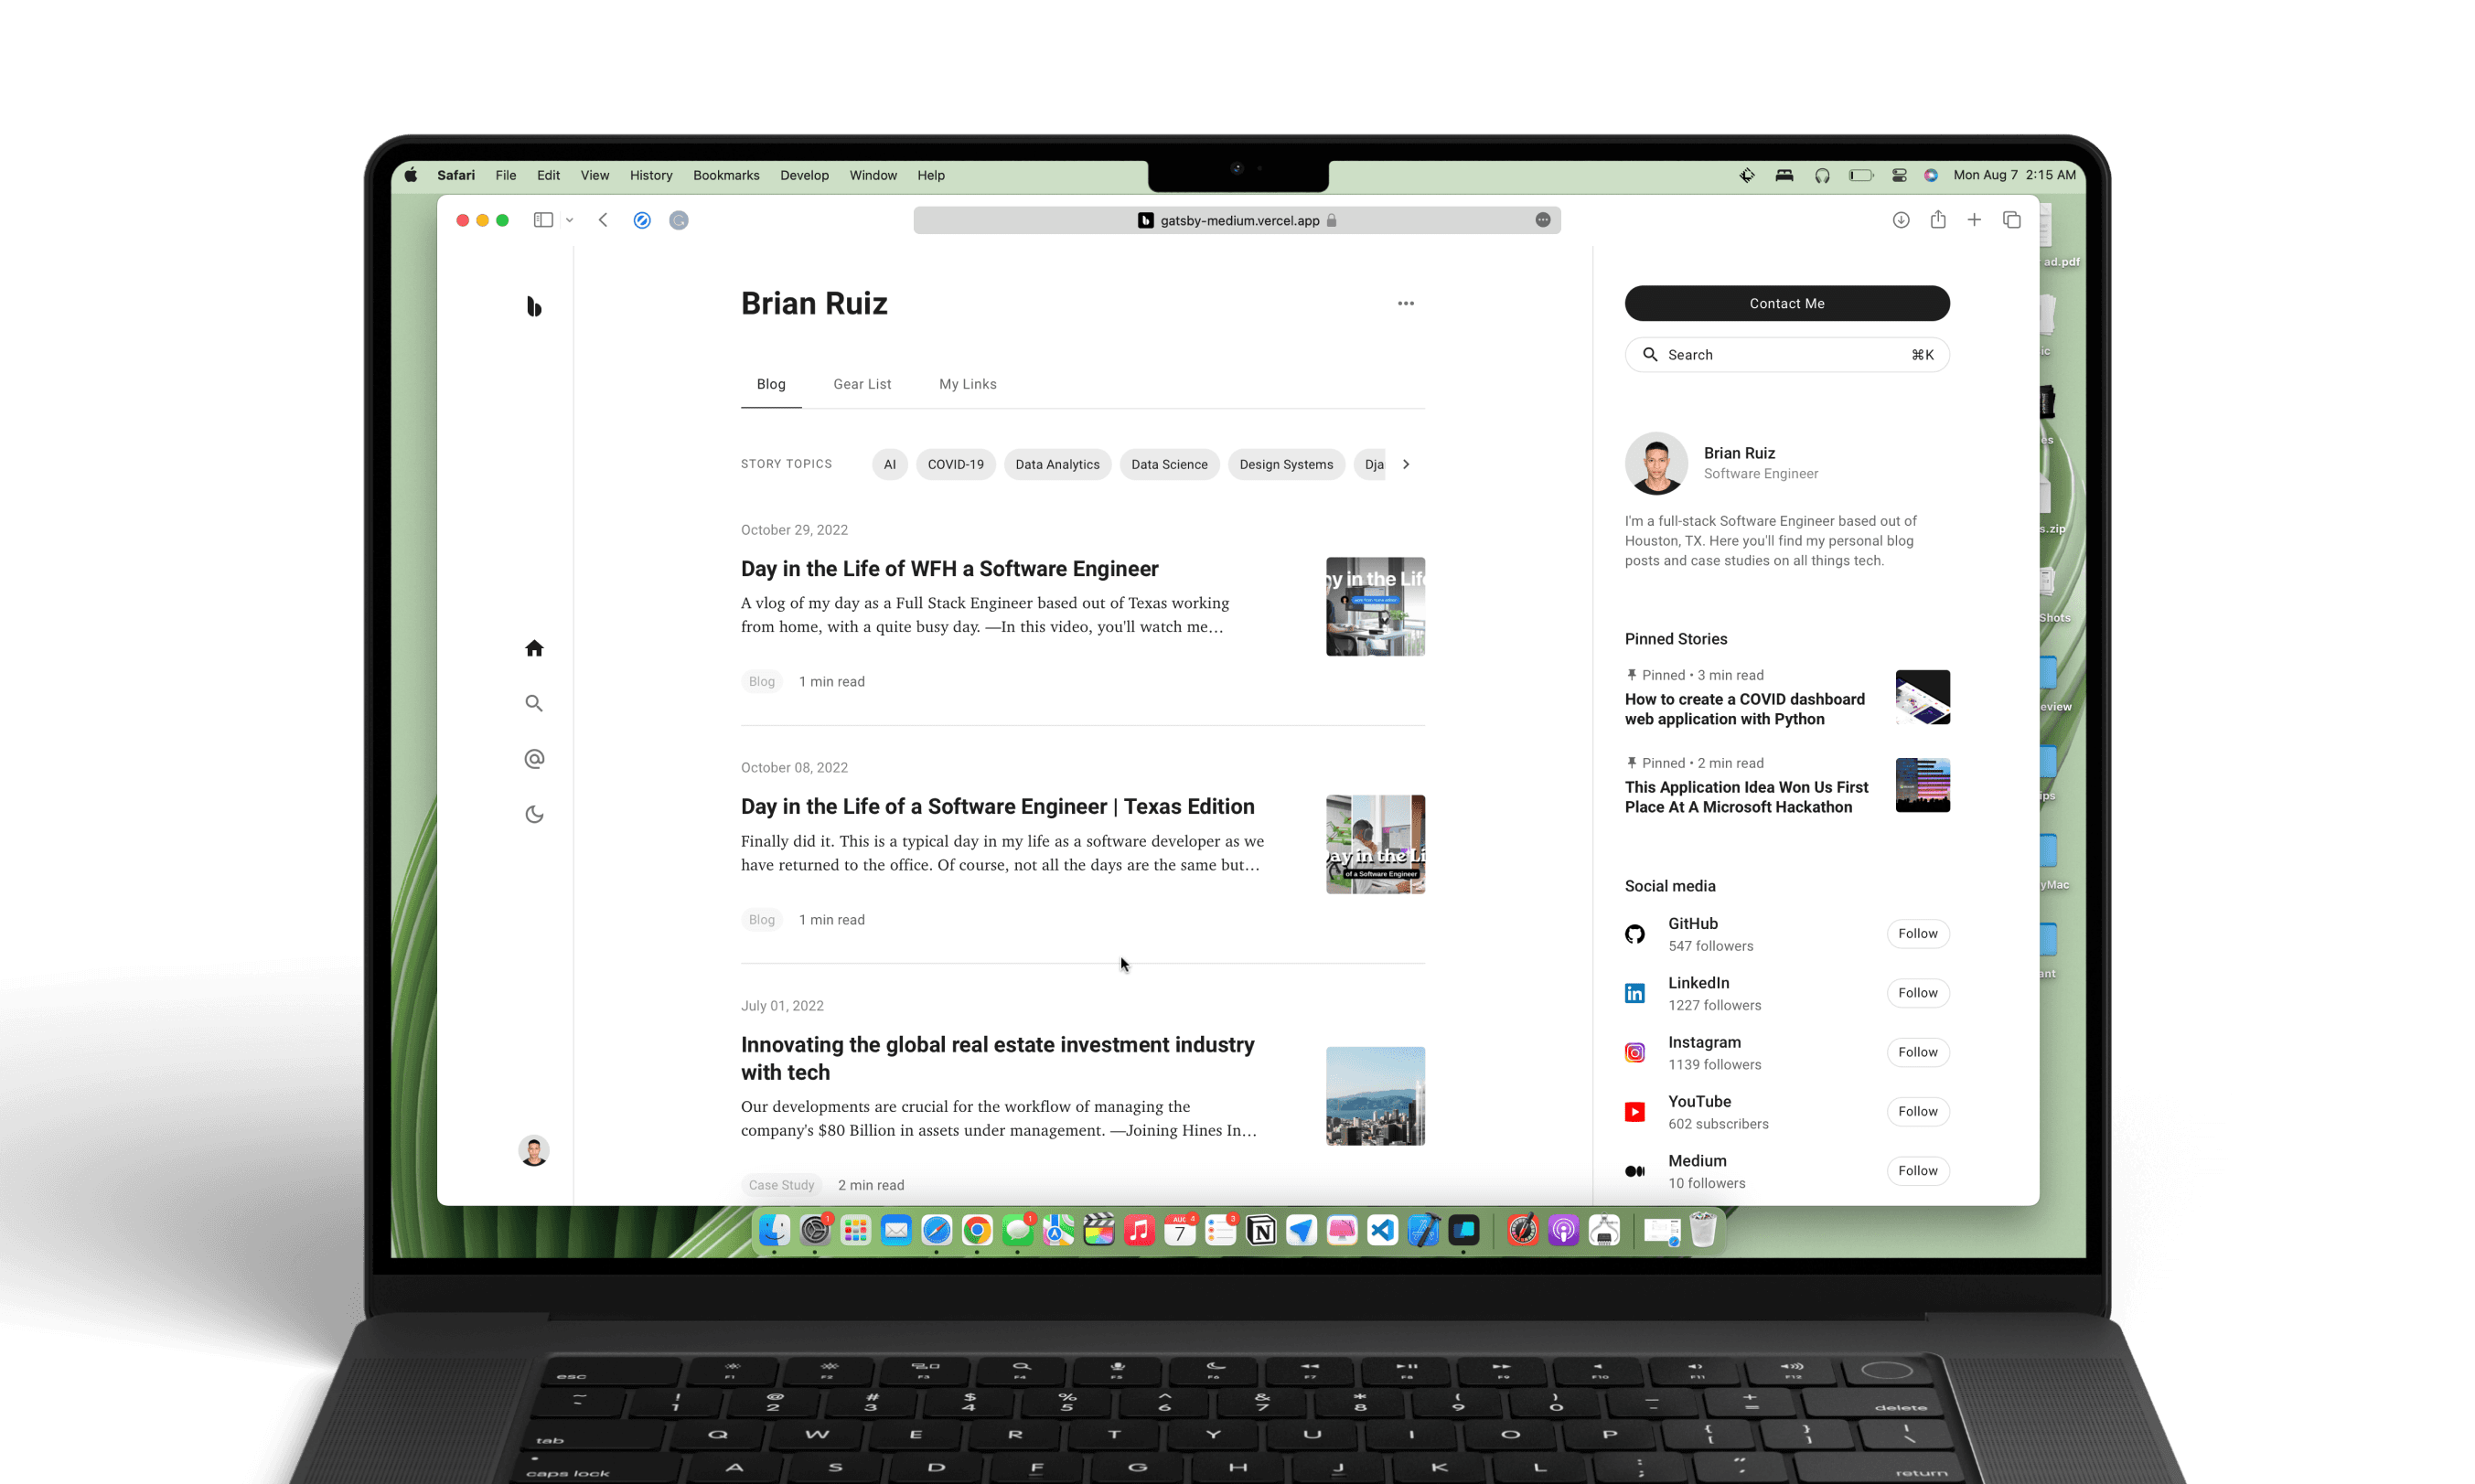Screen dimensions: 2475x1484
Task: Expand more story topics with right chevron
Action: coord(1406,464)
